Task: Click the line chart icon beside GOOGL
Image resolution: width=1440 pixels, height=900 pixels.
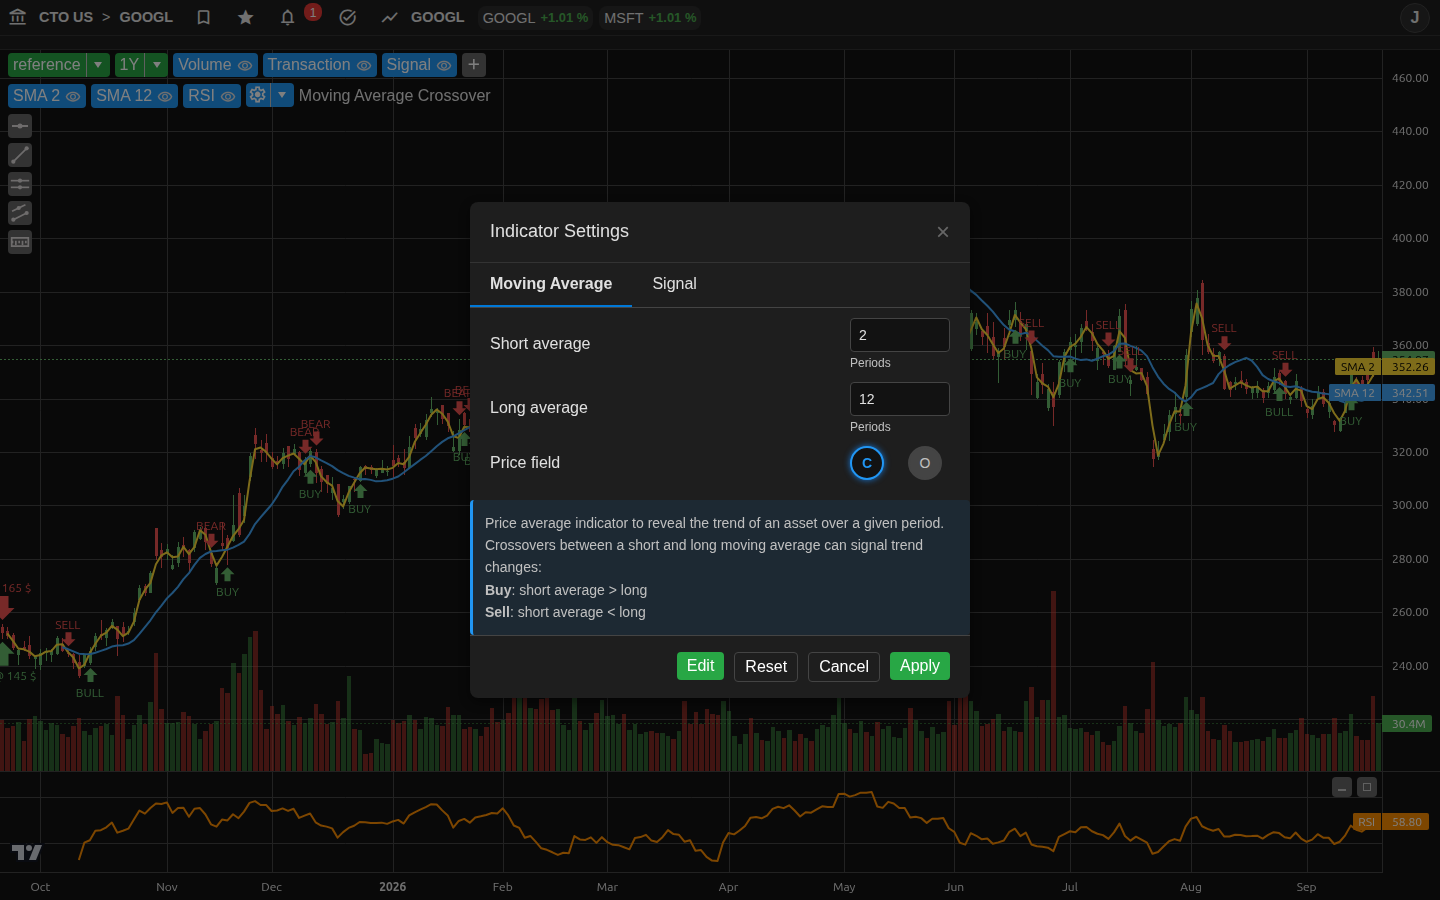Action: 390,17
